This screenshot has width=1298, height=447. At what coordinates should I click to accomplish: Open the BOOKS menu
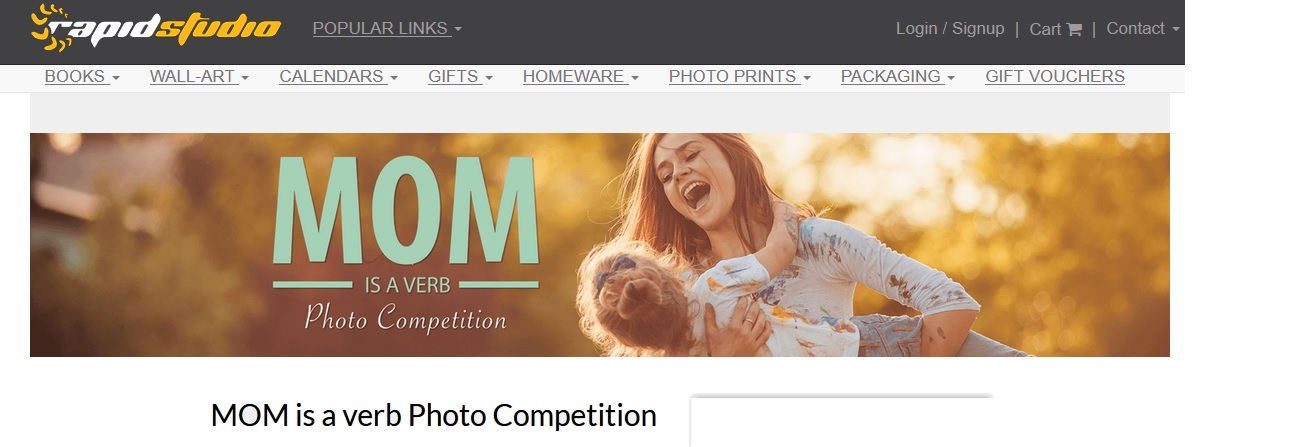[x=82, y=77]
